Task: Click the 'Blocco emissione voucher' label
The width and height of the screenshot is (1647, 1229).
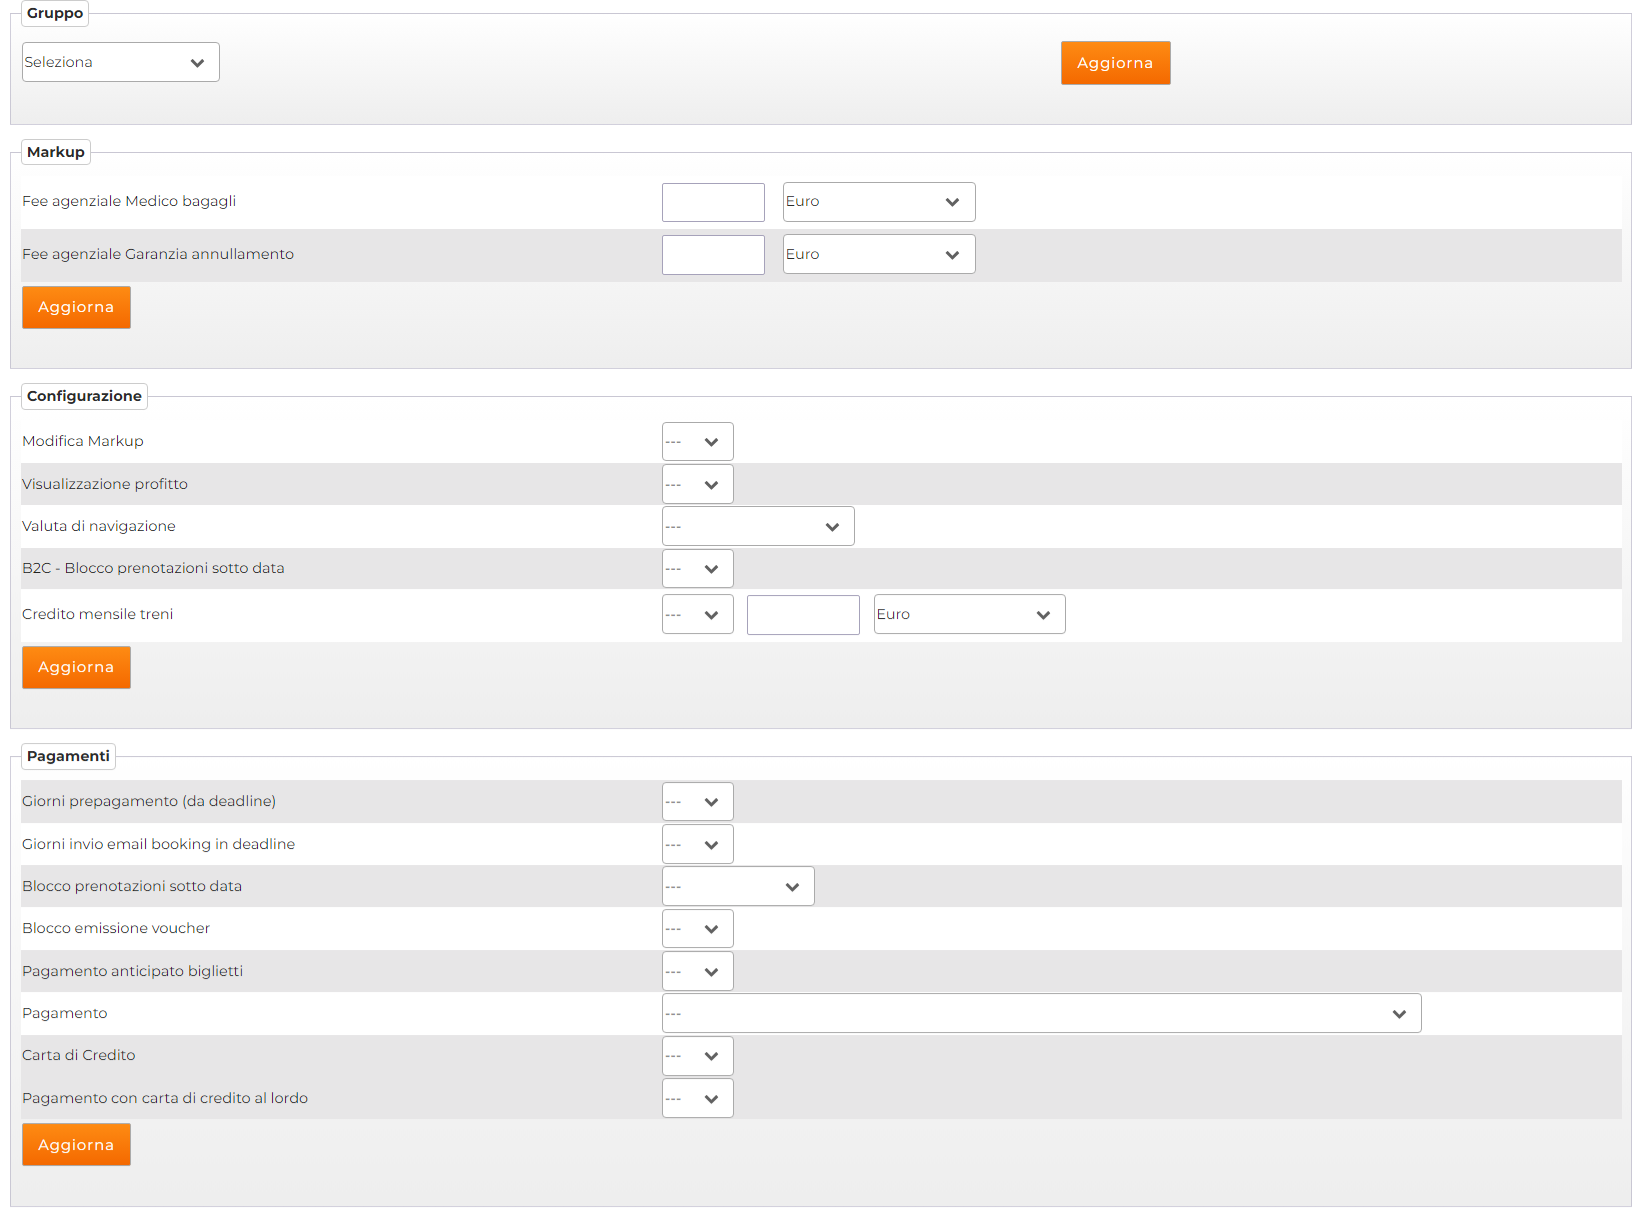Action: pos(116,928)
